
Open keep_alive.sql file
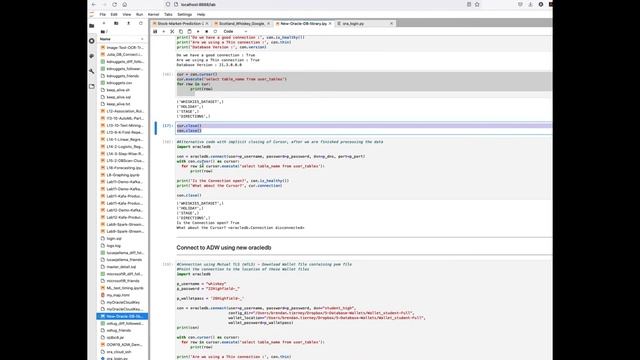(122, 97)
